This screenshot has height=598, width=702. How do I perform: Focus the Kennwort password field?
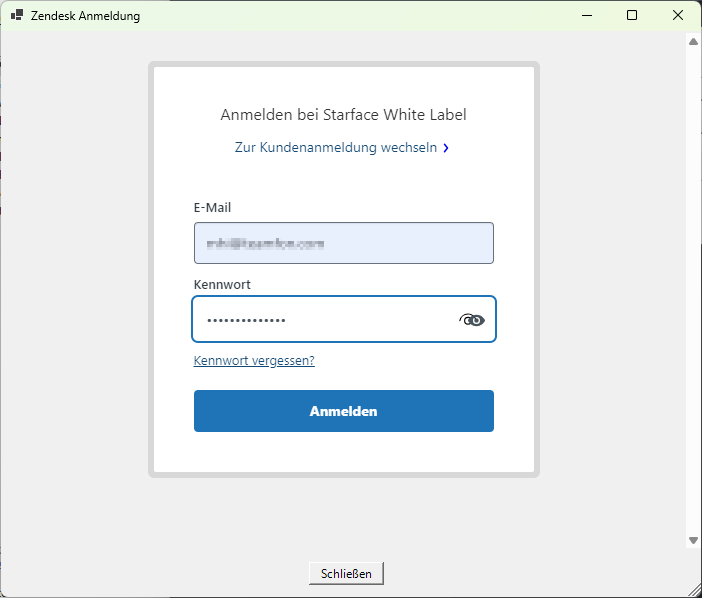344,319
